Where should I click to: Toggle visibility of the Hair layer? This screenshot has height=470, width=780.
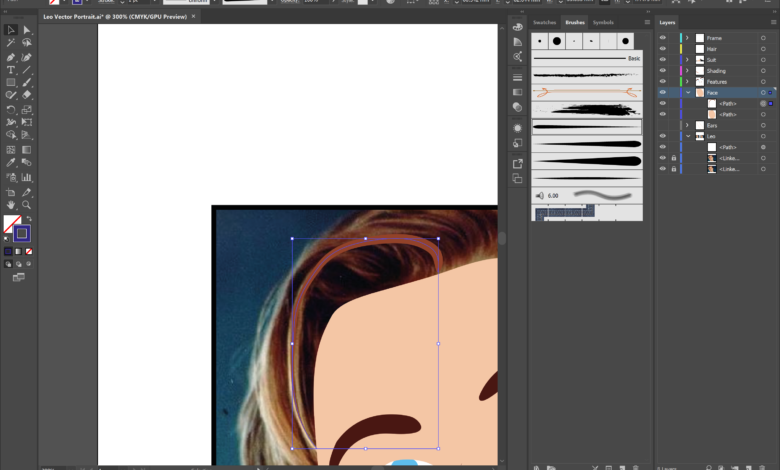pos(662,49)
